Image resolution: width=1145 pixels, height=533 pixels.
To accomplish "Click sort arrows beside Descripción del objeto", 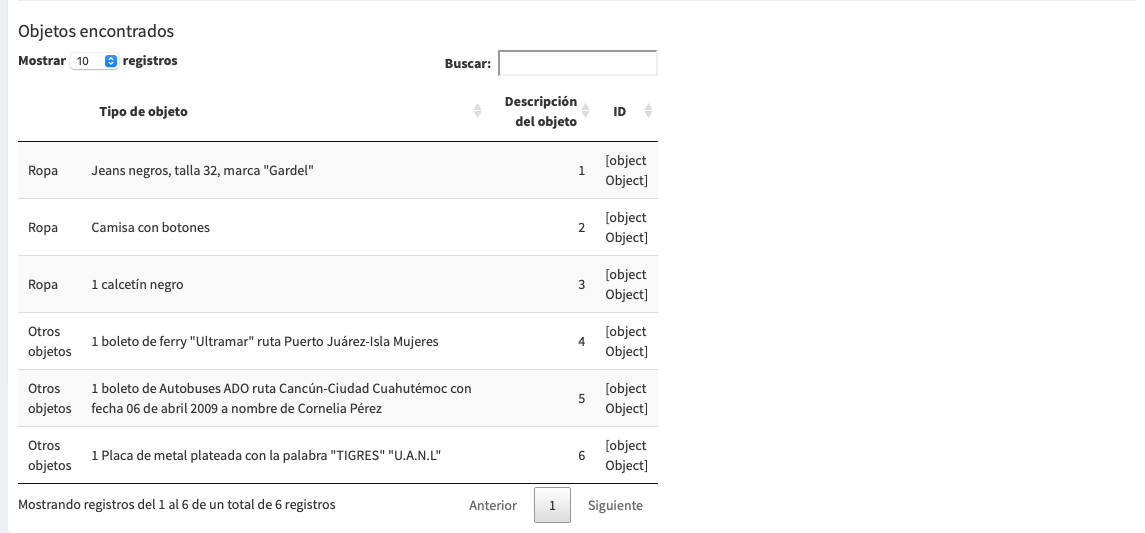I will tap(586, 112).
